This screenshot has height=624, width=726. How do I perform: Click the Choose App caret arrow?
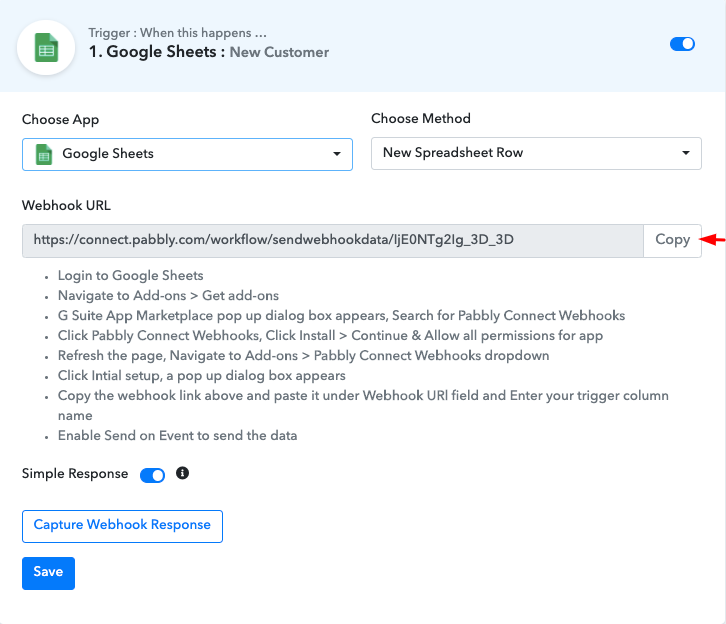coord(337,154)
